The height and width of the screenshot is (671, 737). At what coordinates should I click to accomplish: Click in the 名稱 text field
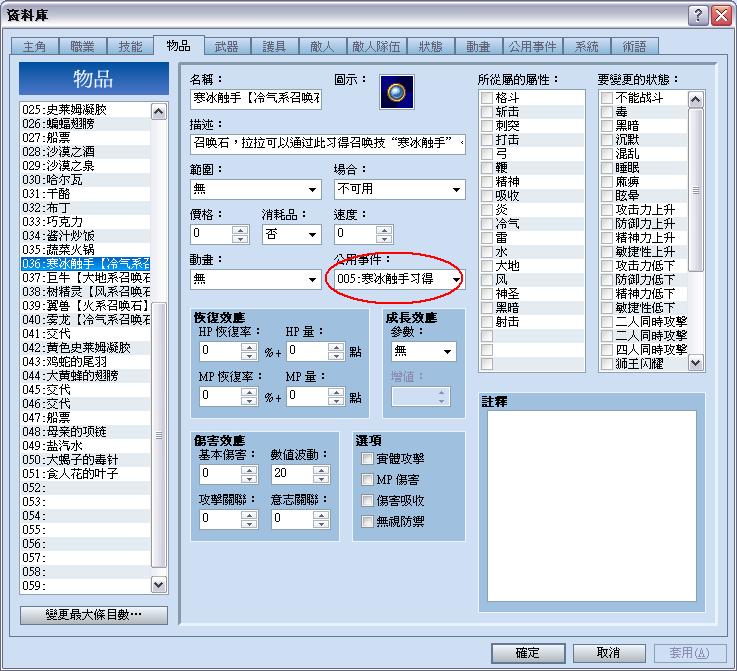pyautogui.click(x=256, y=99)
